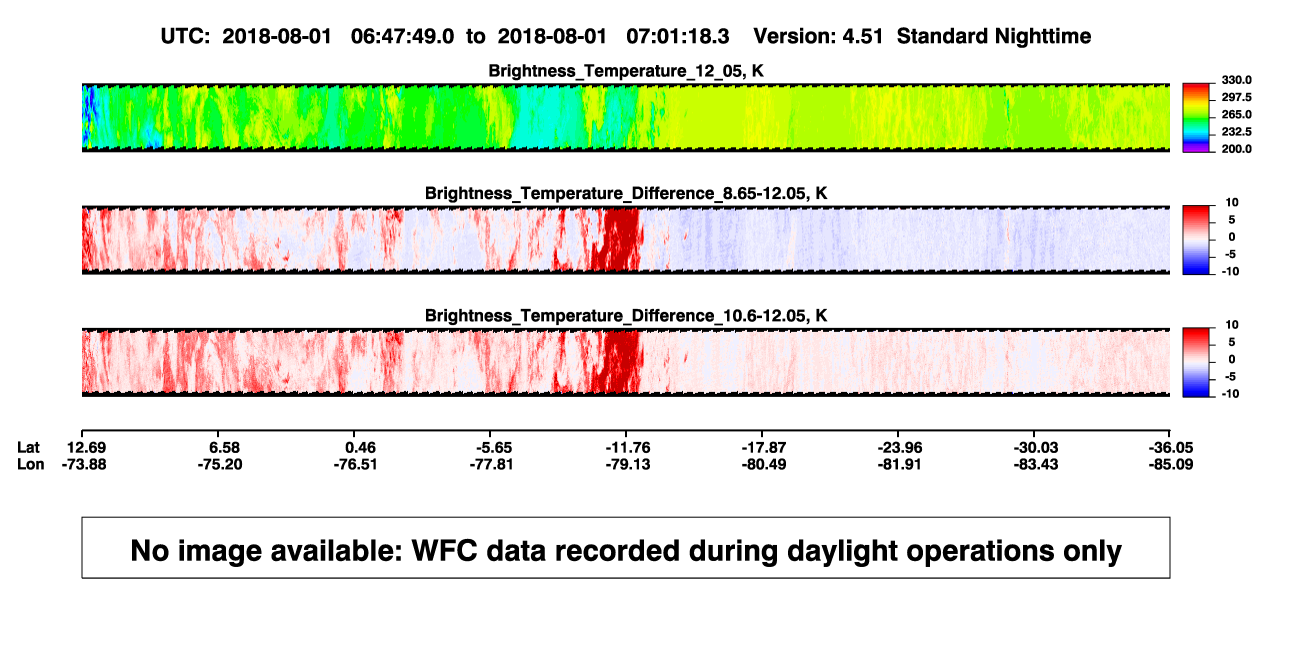The image size is (1300, 667).
Task: Click the 297.5 color scale label
Action: click(x=1237, y=97)
